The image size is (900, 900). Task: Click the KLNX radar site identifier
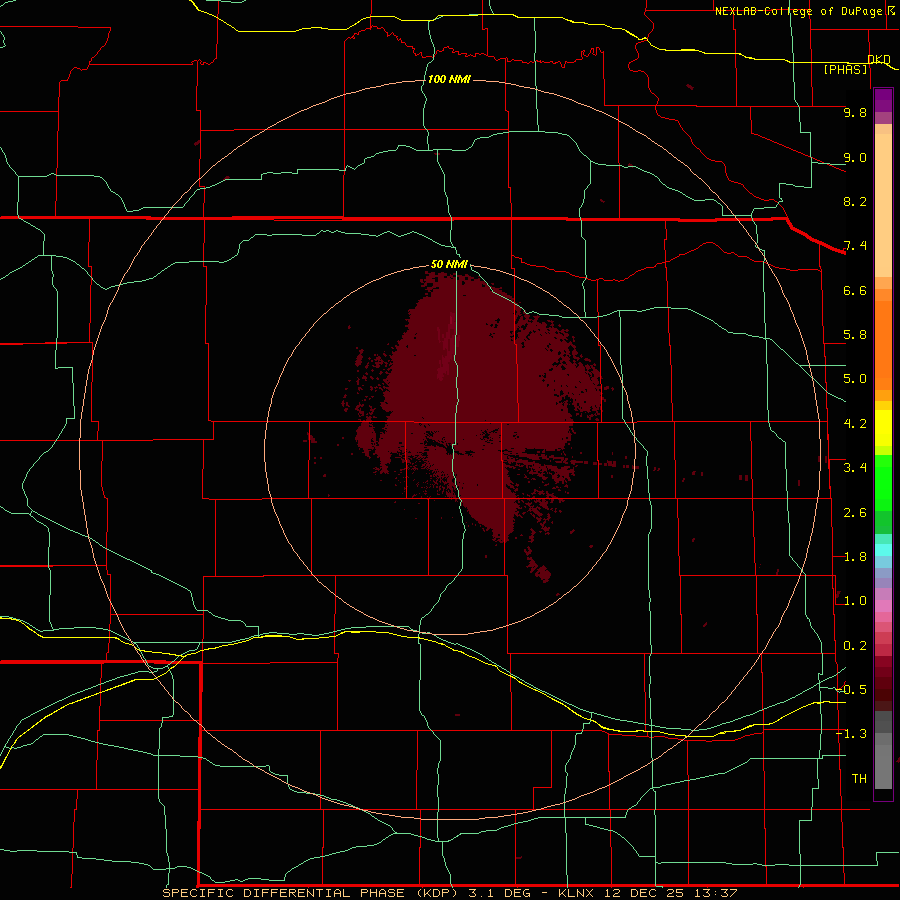pyautogui.click(x=577, y=893)
